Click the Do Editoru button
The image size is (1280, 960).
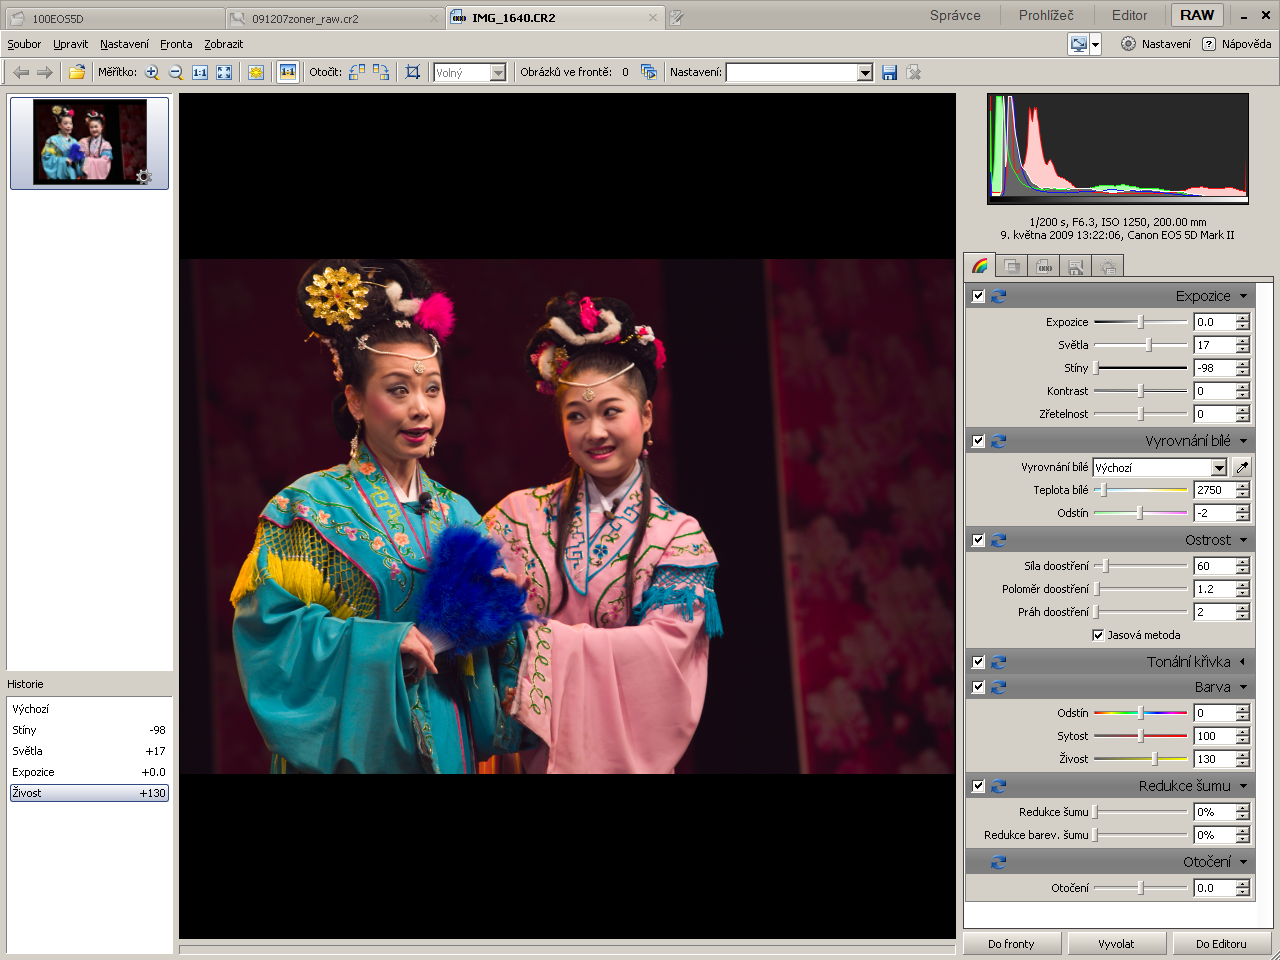1221,944
